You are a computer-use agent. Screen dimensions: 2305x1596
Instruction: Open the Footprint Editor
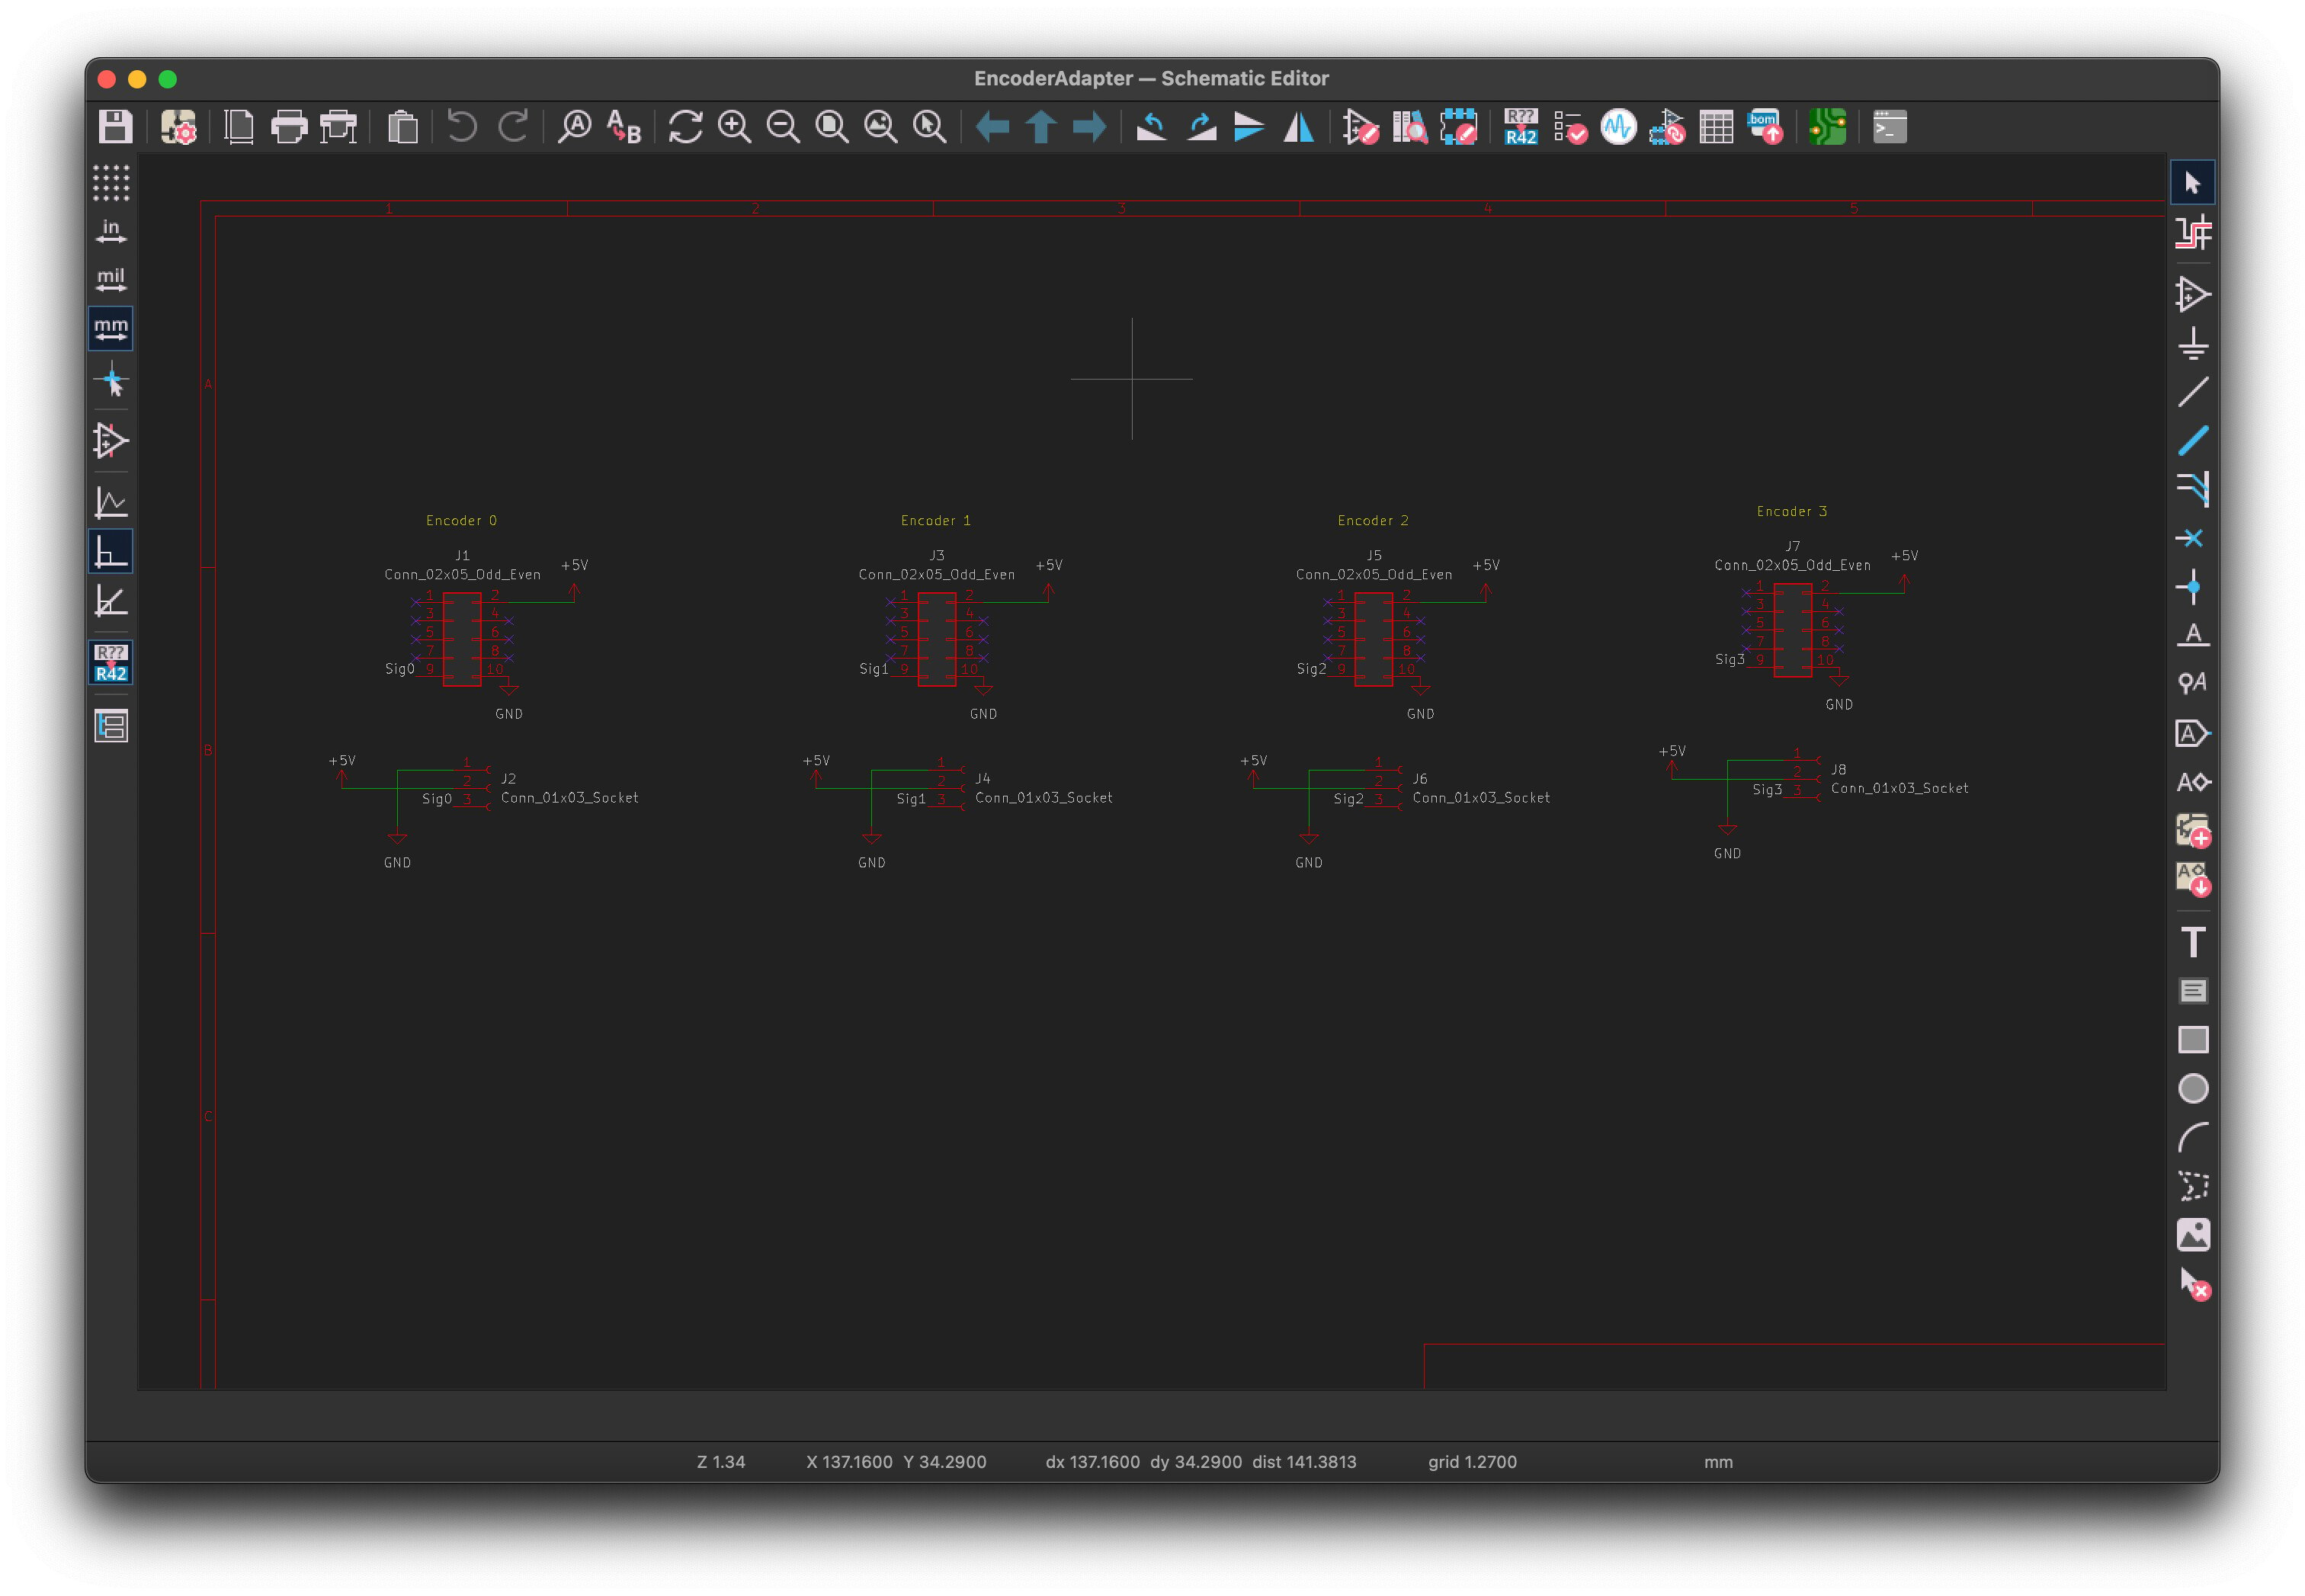(1459, 127)
